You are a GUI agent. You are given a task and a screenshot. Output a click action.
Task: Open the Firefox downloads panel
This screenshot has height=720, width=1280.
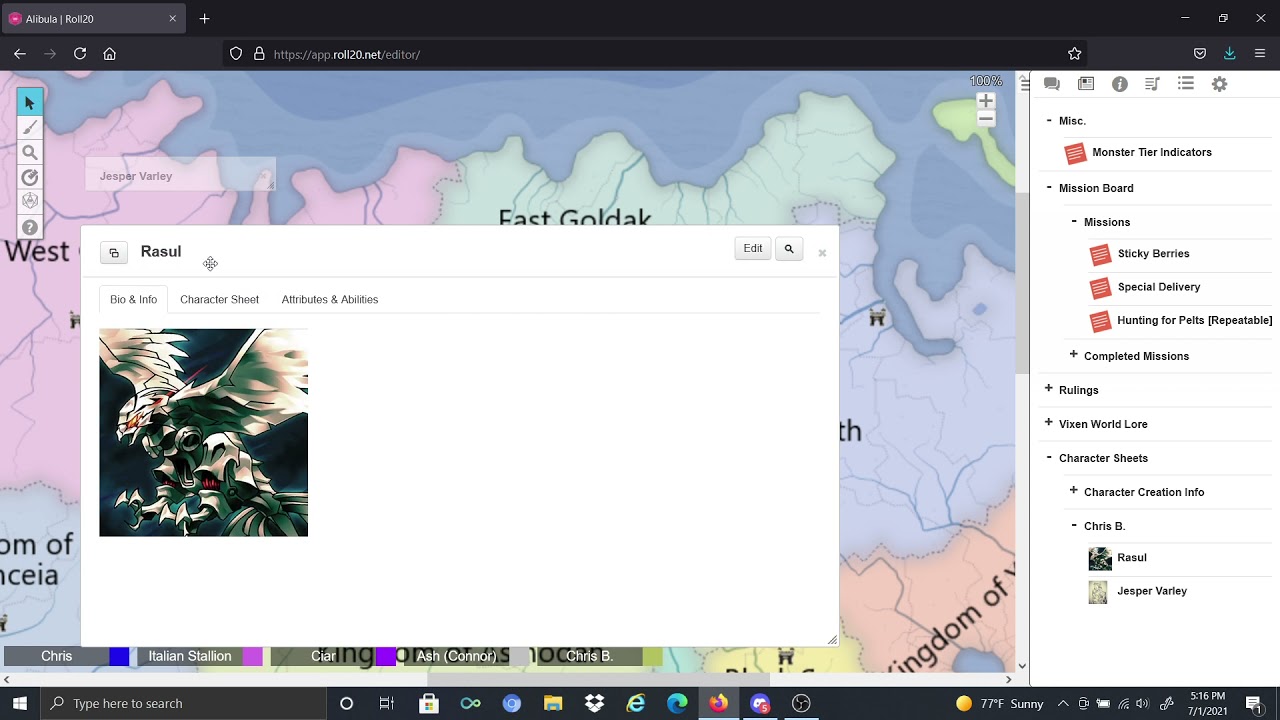pos(1230,54)
